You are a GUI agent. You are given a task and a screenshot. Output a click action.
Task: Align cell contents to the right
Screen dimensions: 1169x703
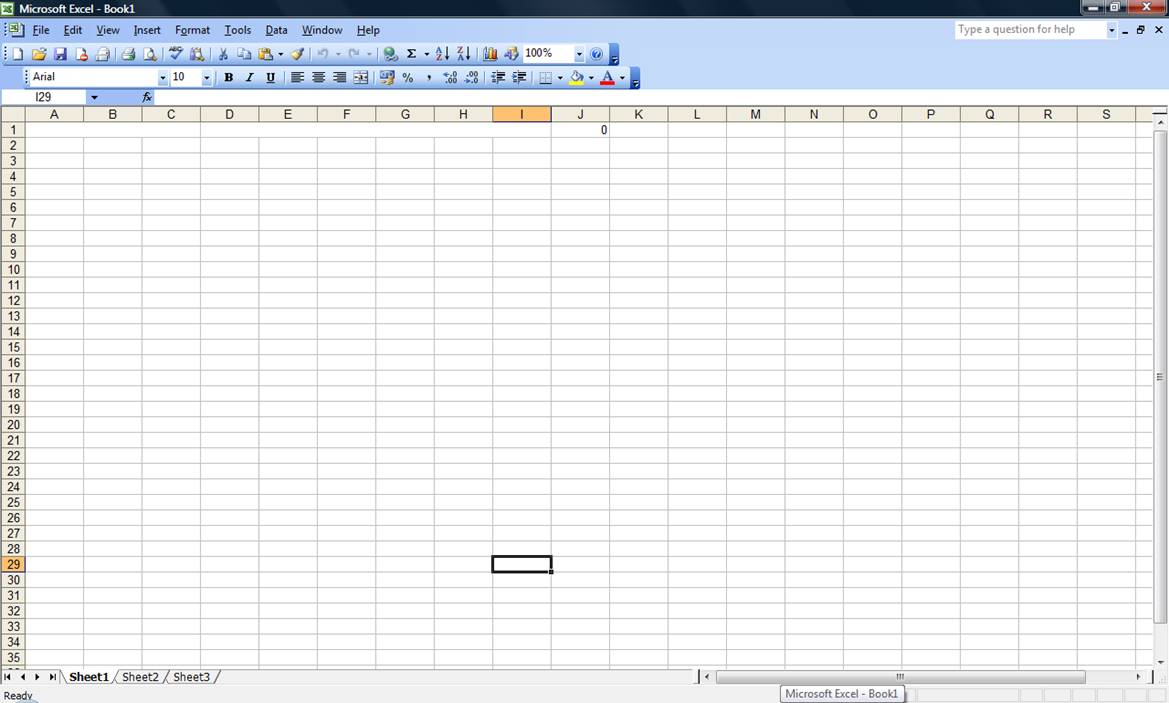click(339, 78)
